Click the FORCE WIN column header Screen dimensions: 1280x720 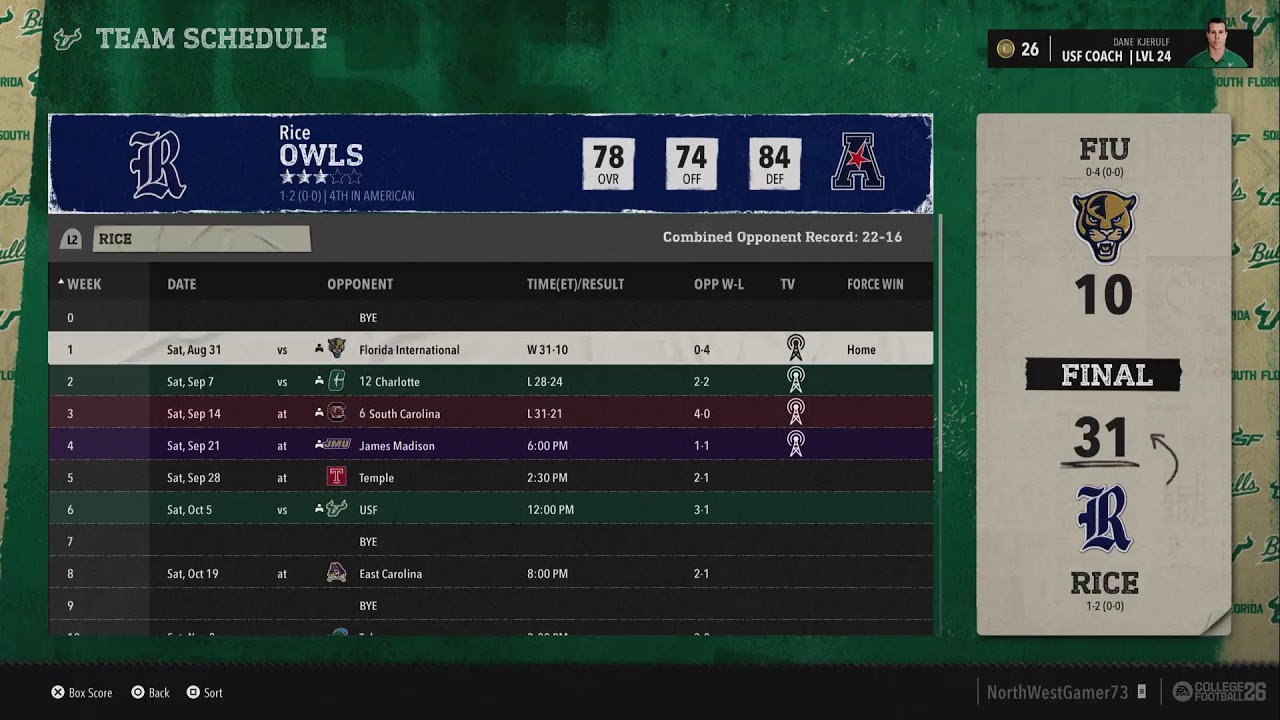pyautogui.click(x=875, y=284)
